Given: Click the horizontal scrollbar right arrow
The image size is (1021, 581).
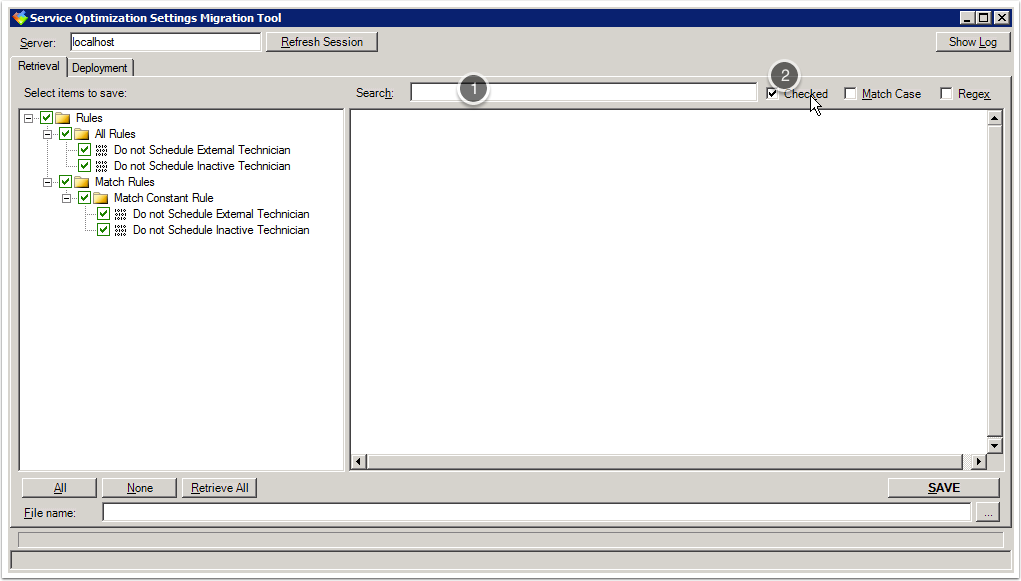Looking at the screenshot, I should (979, 462).
